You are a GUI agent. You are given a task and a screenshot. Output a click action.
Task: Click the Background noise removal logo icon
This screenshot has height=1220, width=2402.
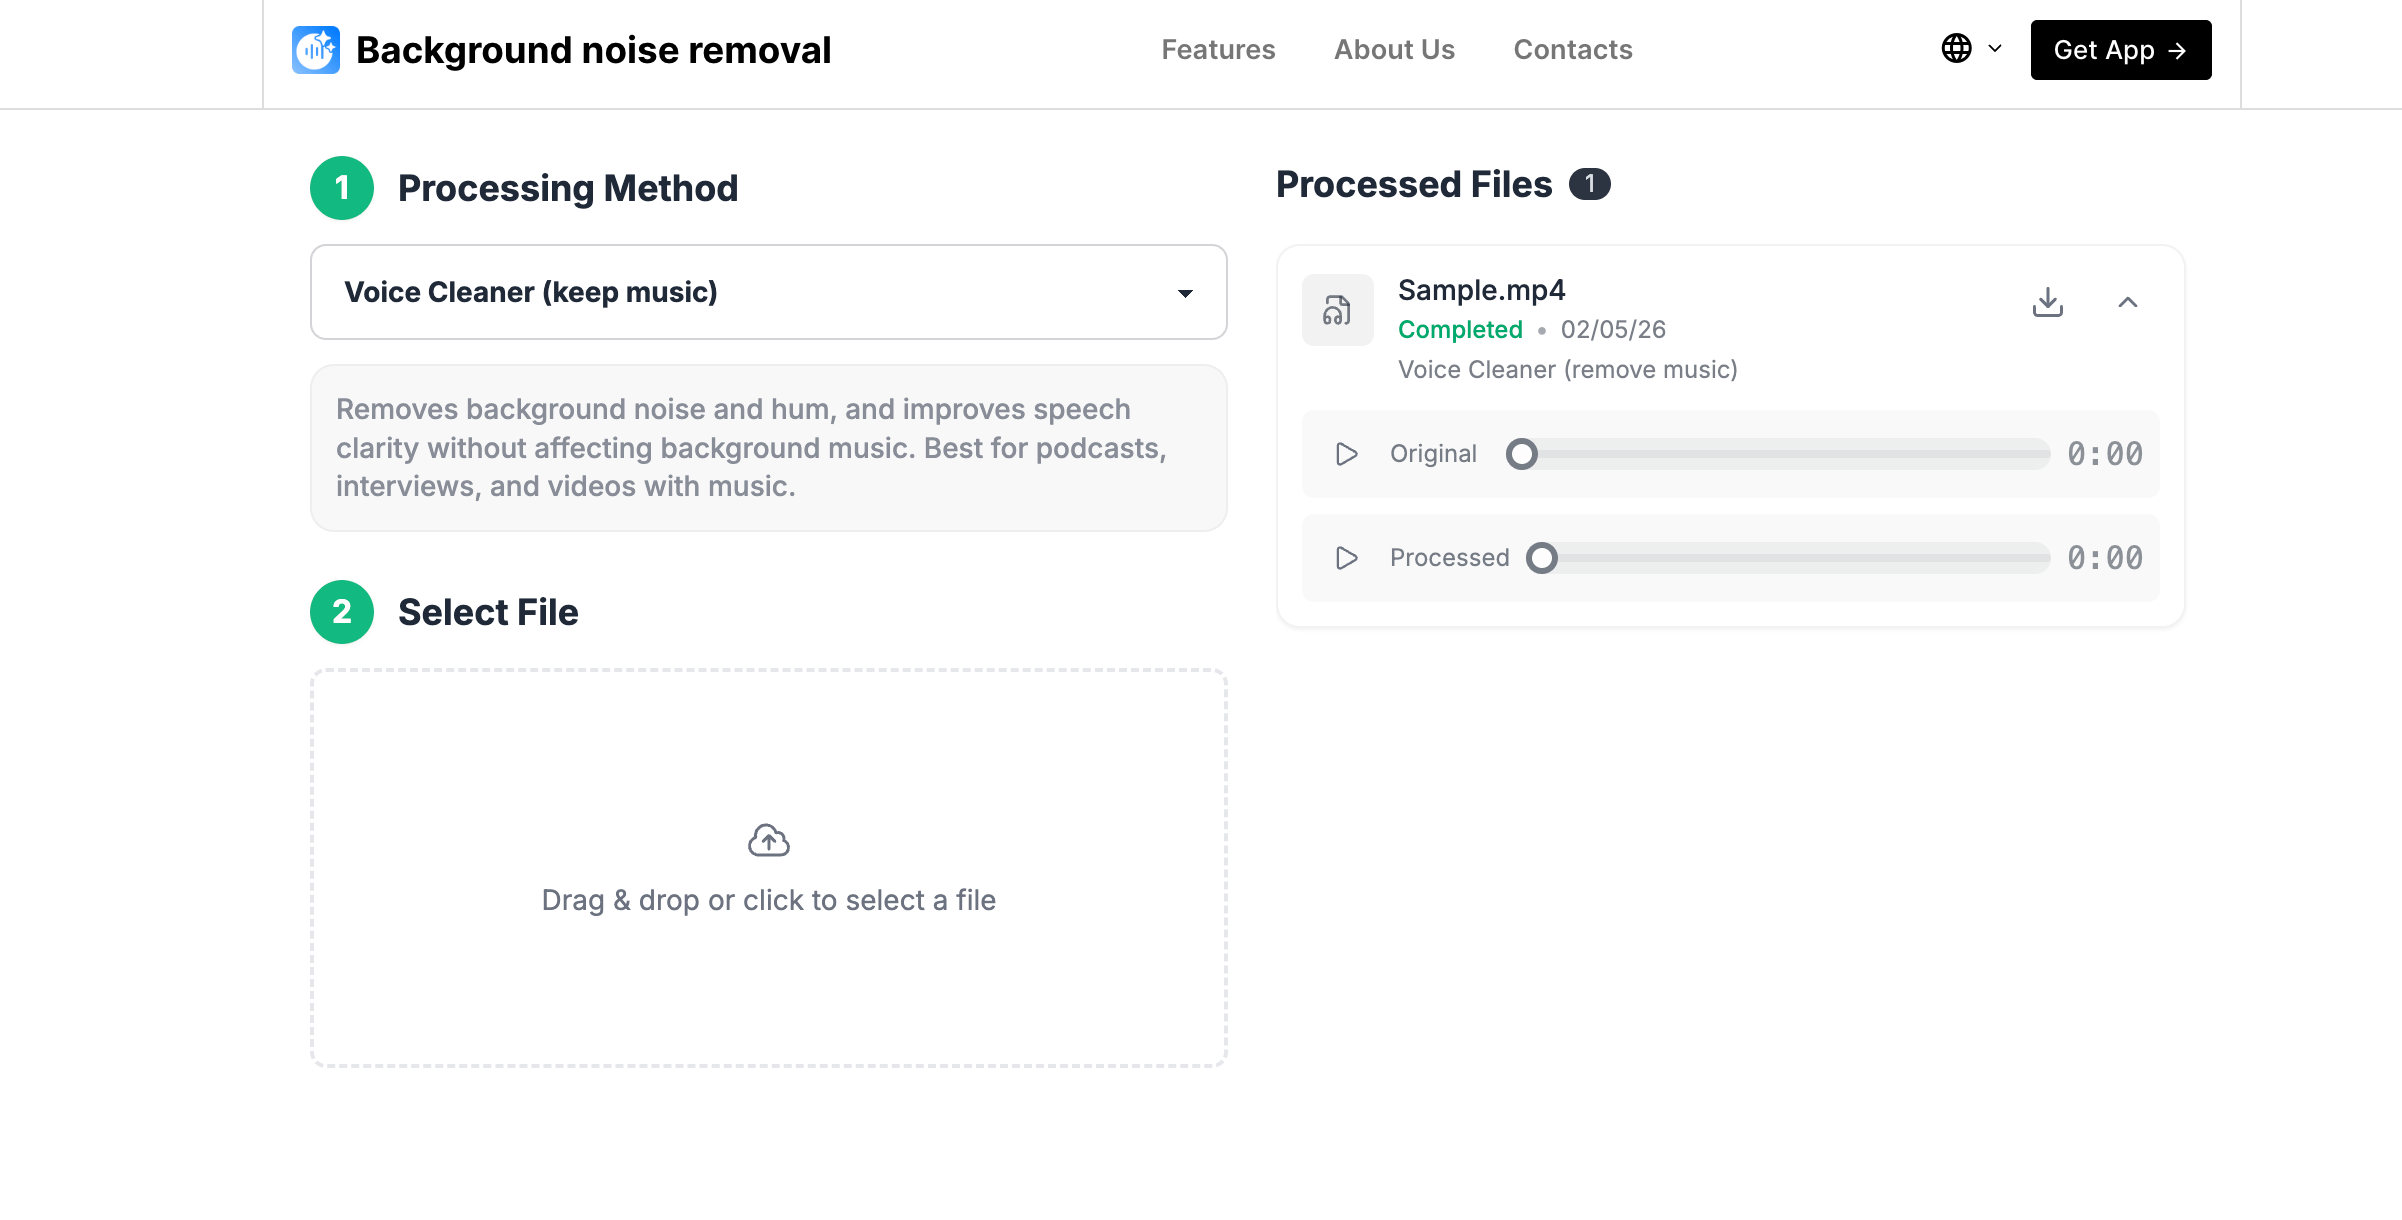coord(316,50)
